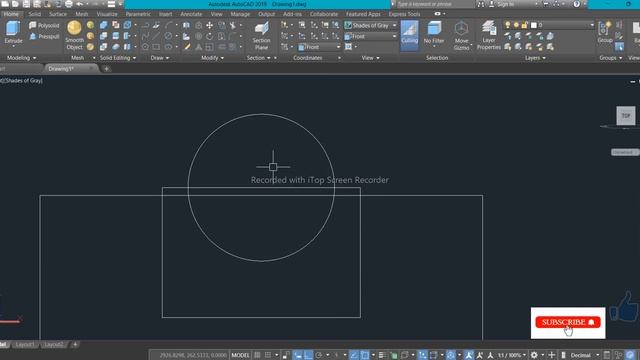640x360 pixels.
Task: Open the Shades of Gray visual style dropdown
Action: coord(371,25)
